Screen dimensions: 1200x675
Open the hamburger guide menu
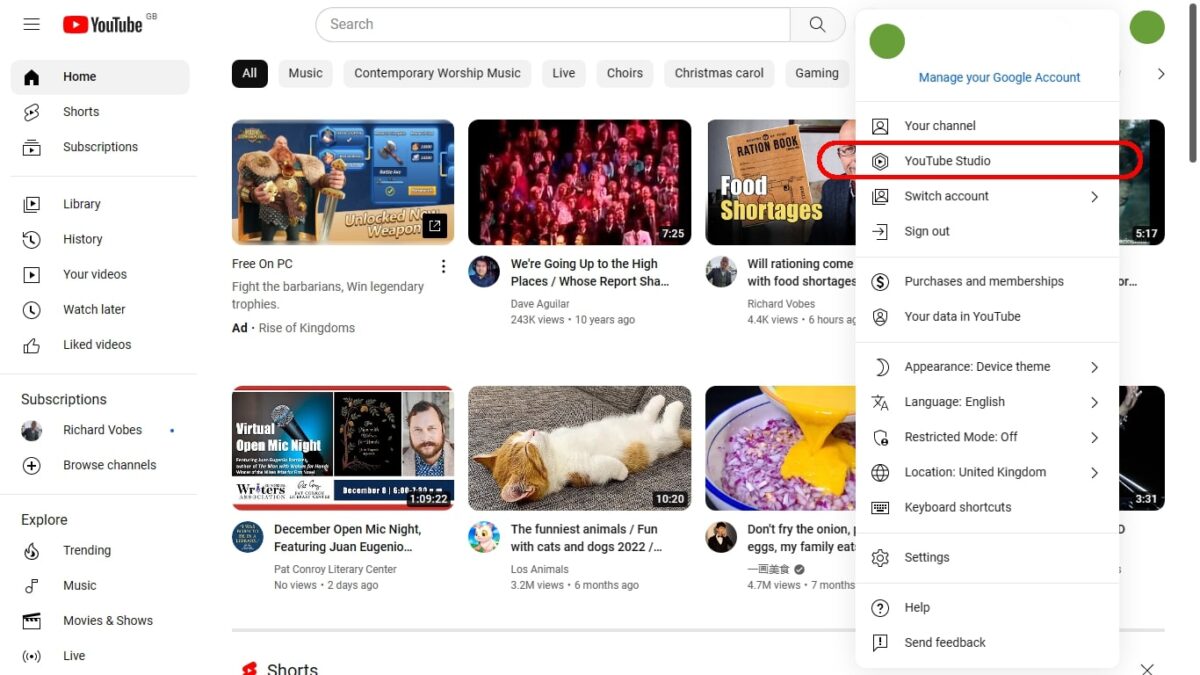[31, 24]
